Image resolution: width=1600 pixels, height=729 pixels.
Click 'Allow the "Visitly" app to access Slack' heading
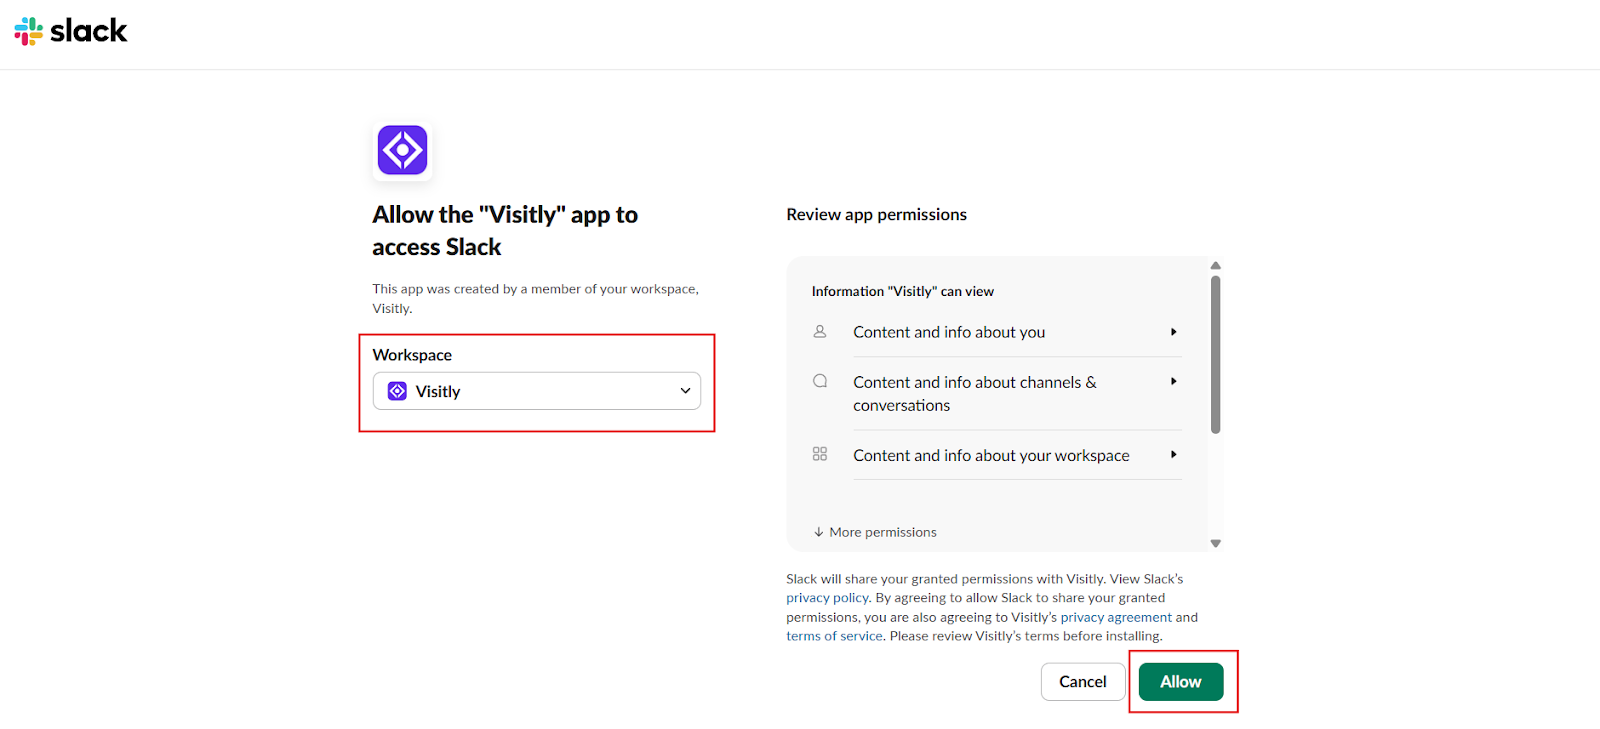click(x=505, y=231)
